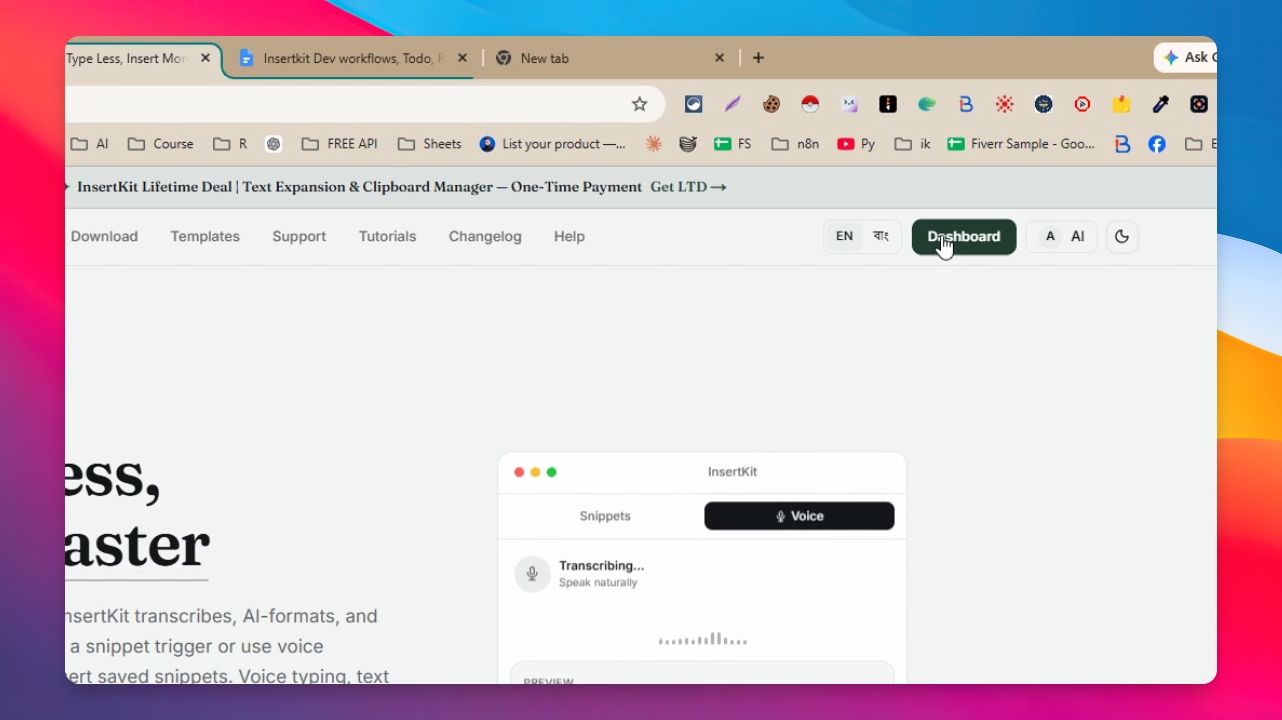
Task: Switch site language to Bangla
Action: [x=881, y=237]
